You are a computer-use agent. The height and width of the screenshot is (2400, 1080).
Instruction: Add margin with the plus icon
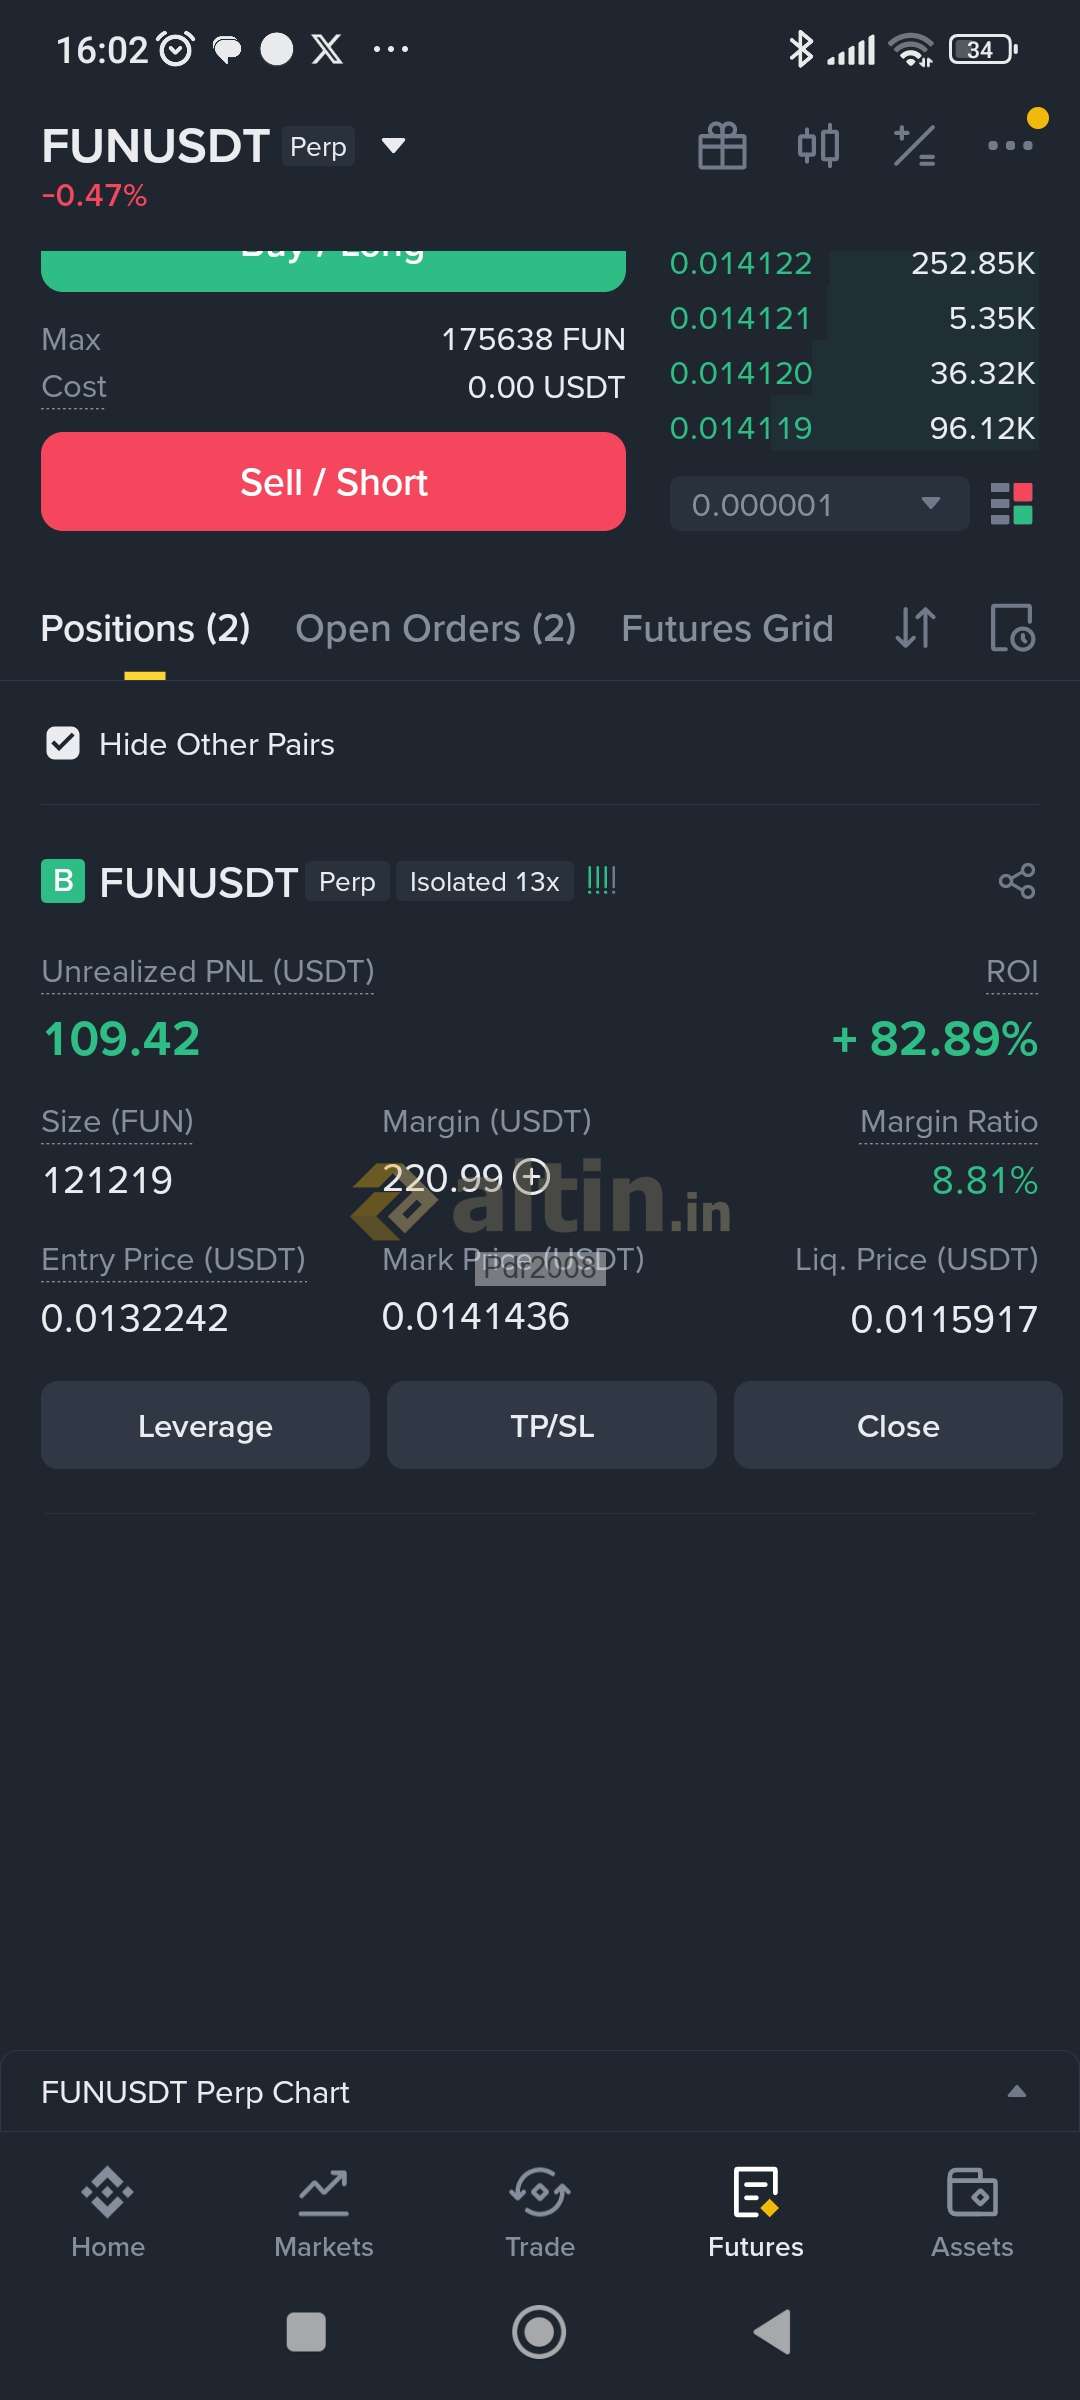(x=531, y=1177)
